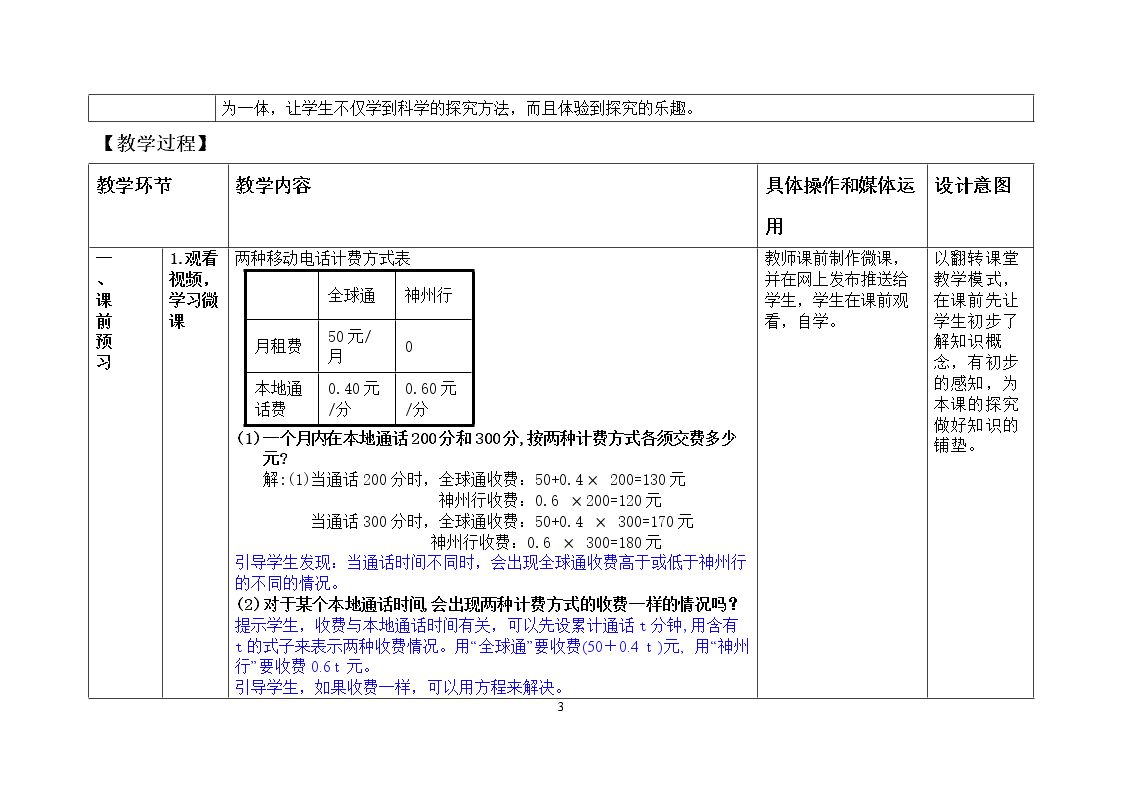Click the 设计意图 column header
This screenshot has width=1123, height=794.
972,186
